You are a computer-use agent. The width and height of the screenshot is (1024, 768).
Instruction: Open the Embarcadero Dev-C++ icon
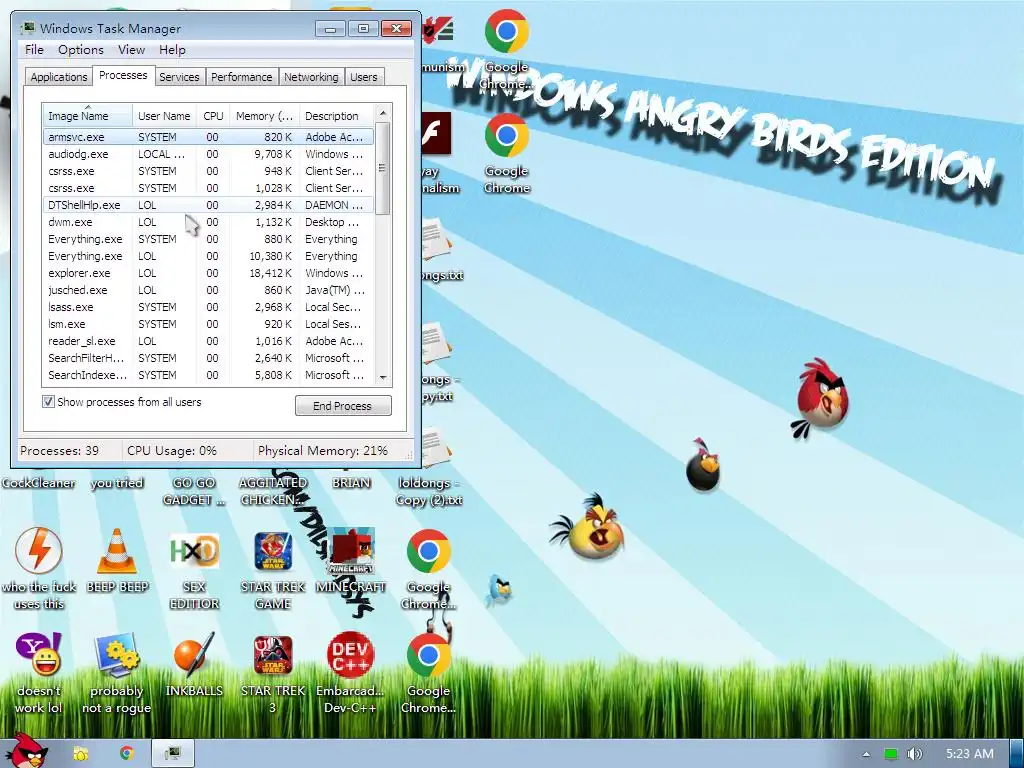tap(351, 673)
